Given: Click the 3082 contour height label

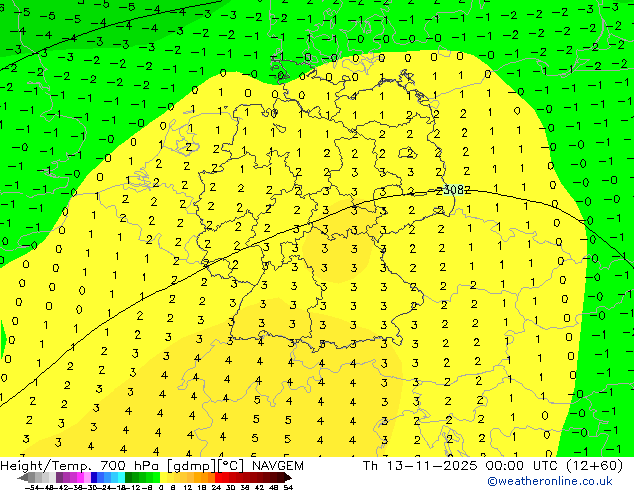Looking at the screenshot, I should 456,190.
